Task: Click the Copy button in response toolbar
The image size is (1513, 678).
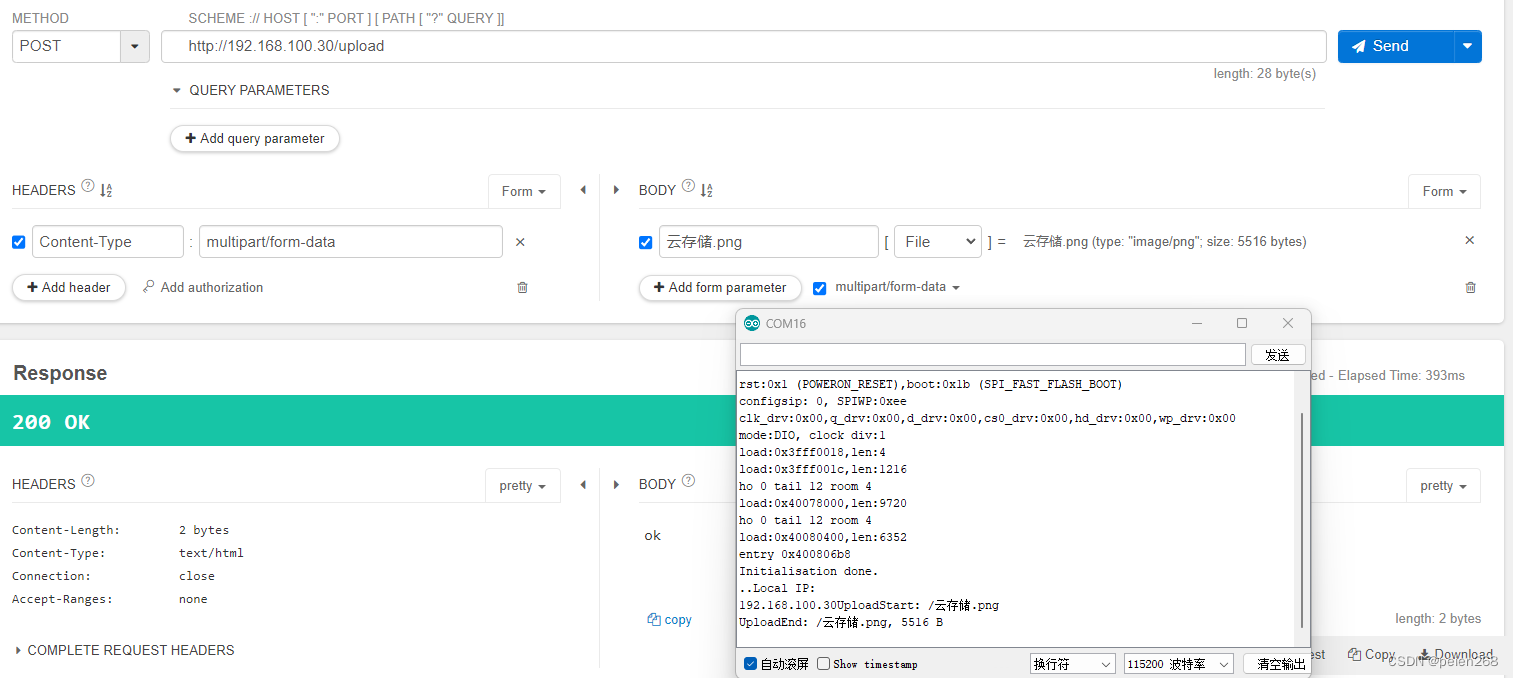Action: (1371, 654)
